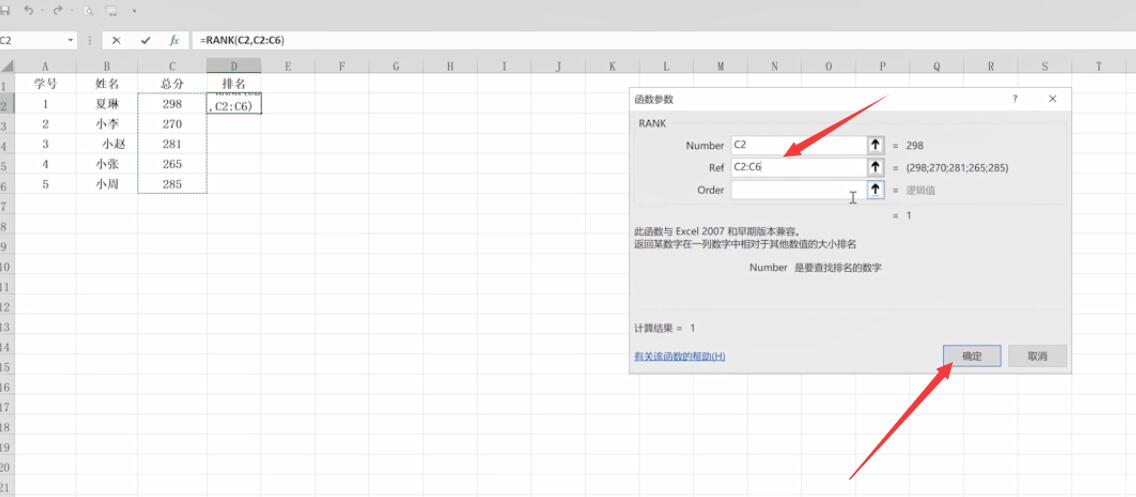Click the Redo arrow icon
1136x497 pixels.
(58, 11)
